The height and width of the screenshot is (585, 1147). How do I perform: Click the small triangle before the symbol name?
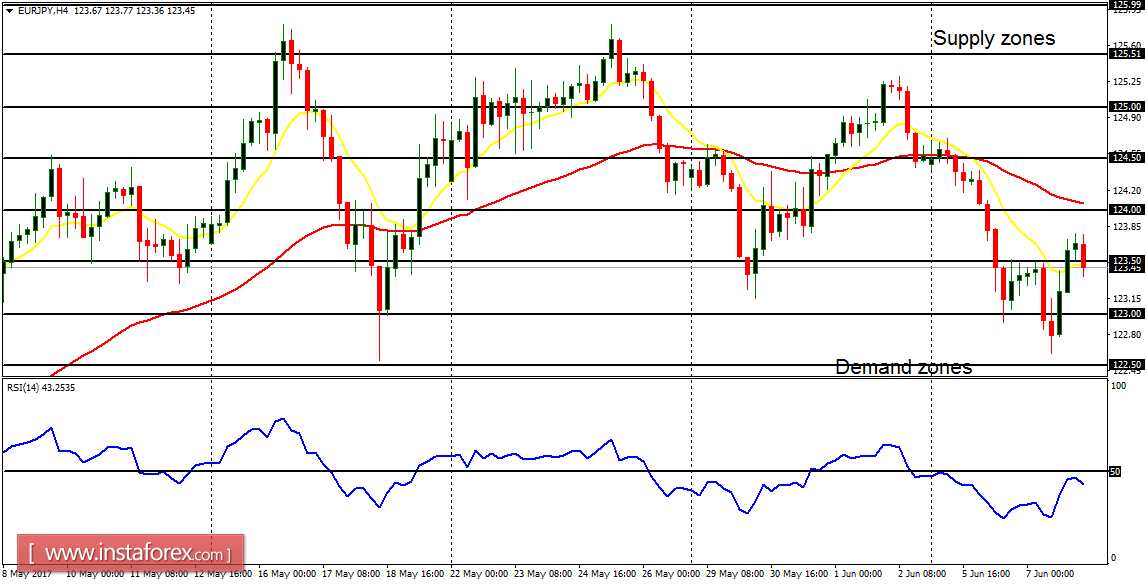[x=8, y=9]
